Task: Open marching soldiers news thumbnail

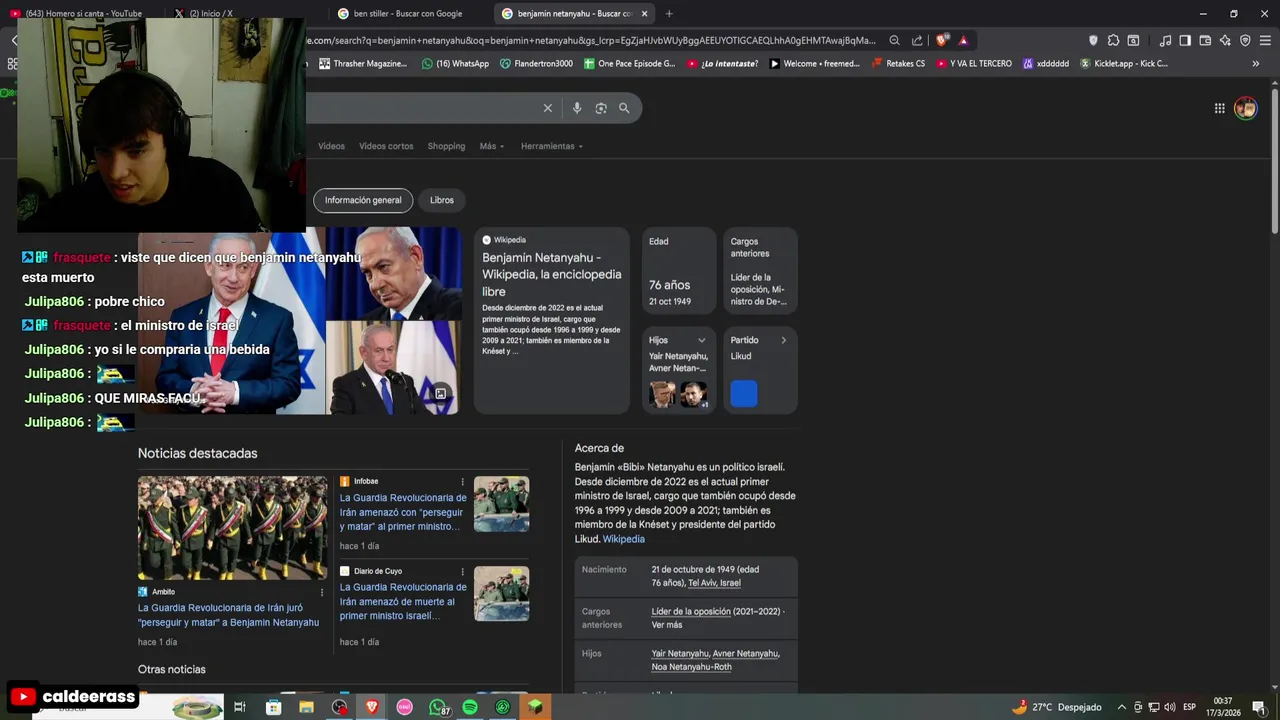Action: point(232,527)
